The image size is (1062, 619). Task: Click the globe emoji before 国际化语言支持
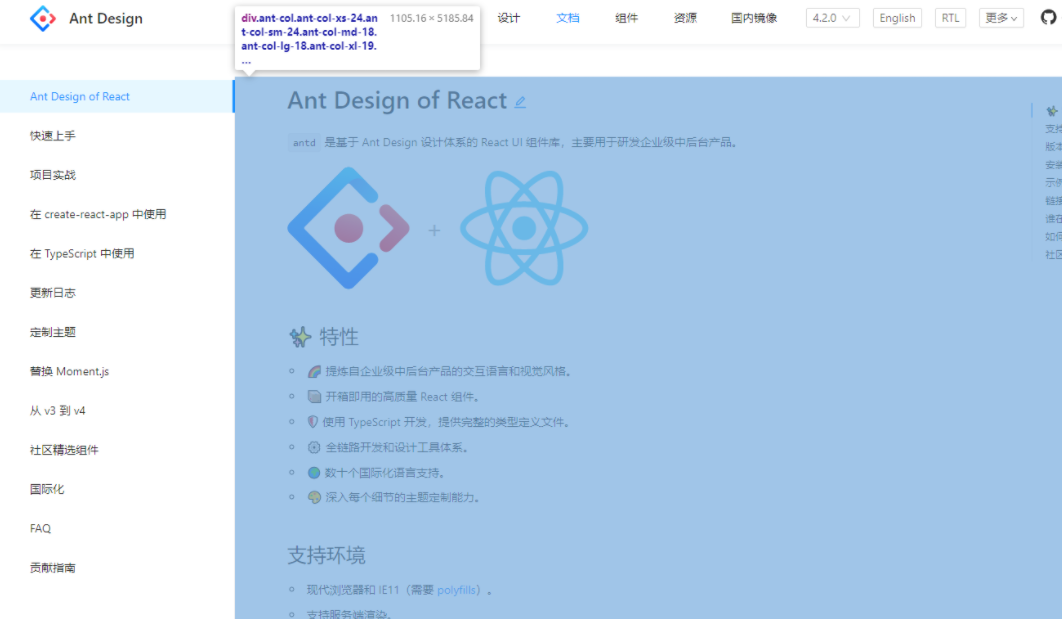pos(314,473)
